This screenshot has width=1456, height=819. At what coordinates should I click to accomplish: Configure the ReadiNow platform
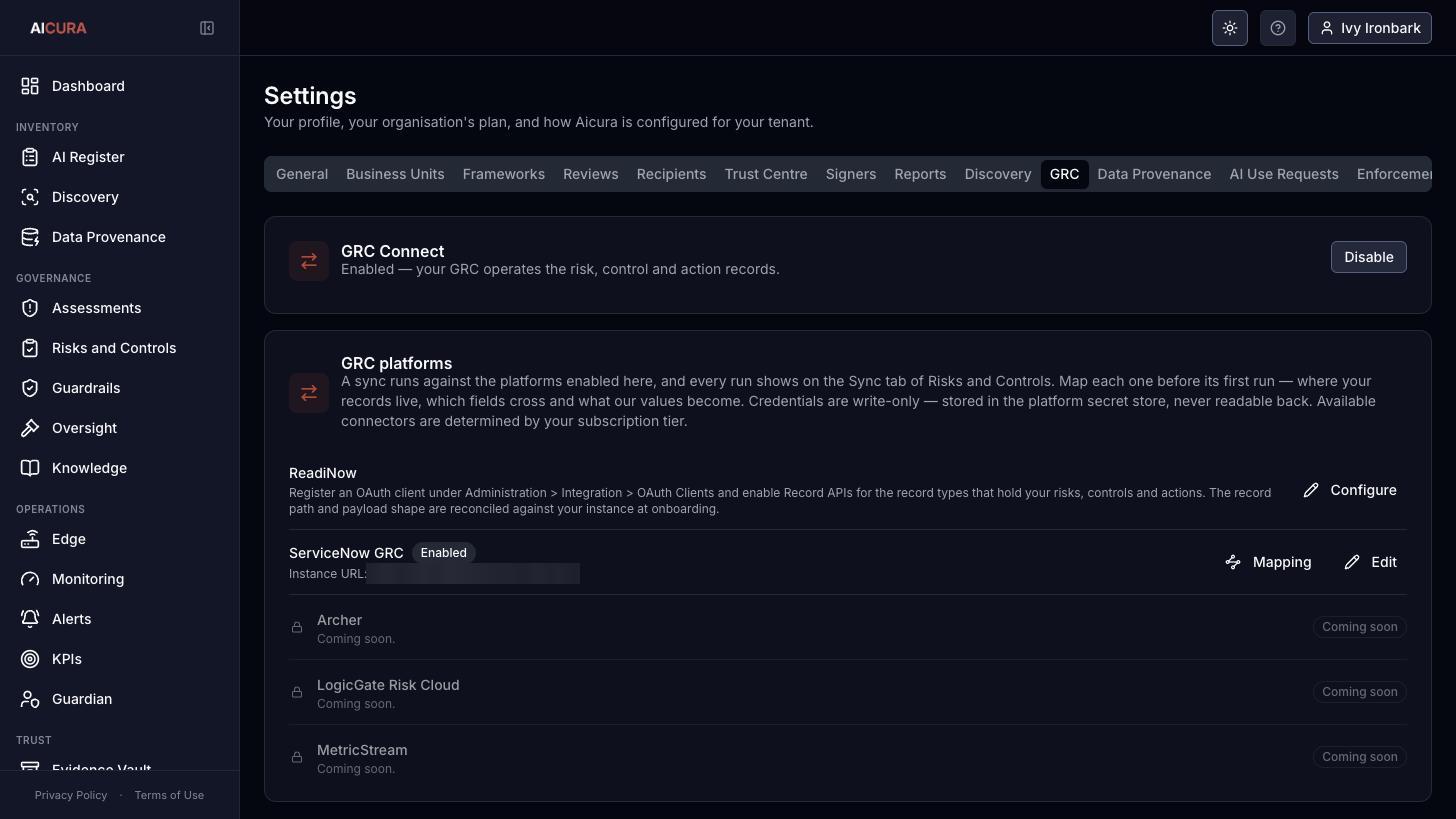(1350, 490)
